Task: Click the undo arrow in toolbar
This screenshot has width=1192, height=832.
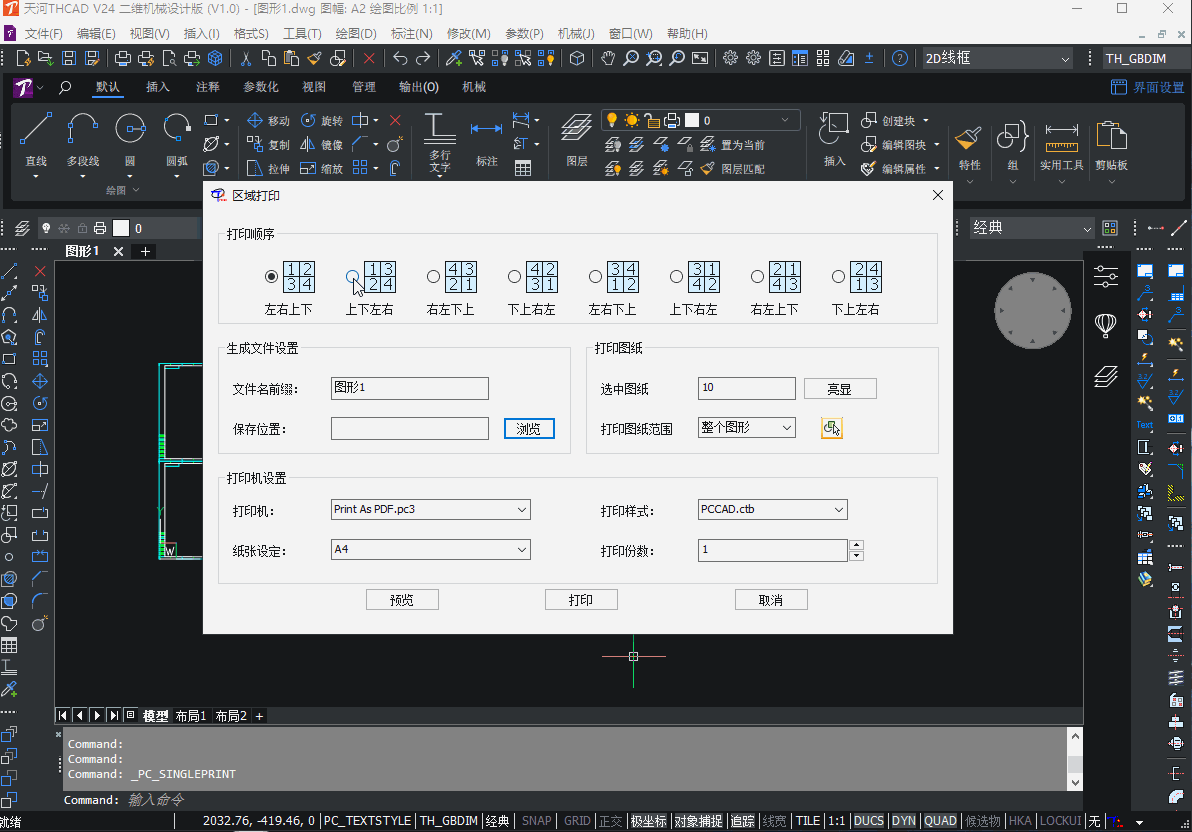Action: pos(400,59)
